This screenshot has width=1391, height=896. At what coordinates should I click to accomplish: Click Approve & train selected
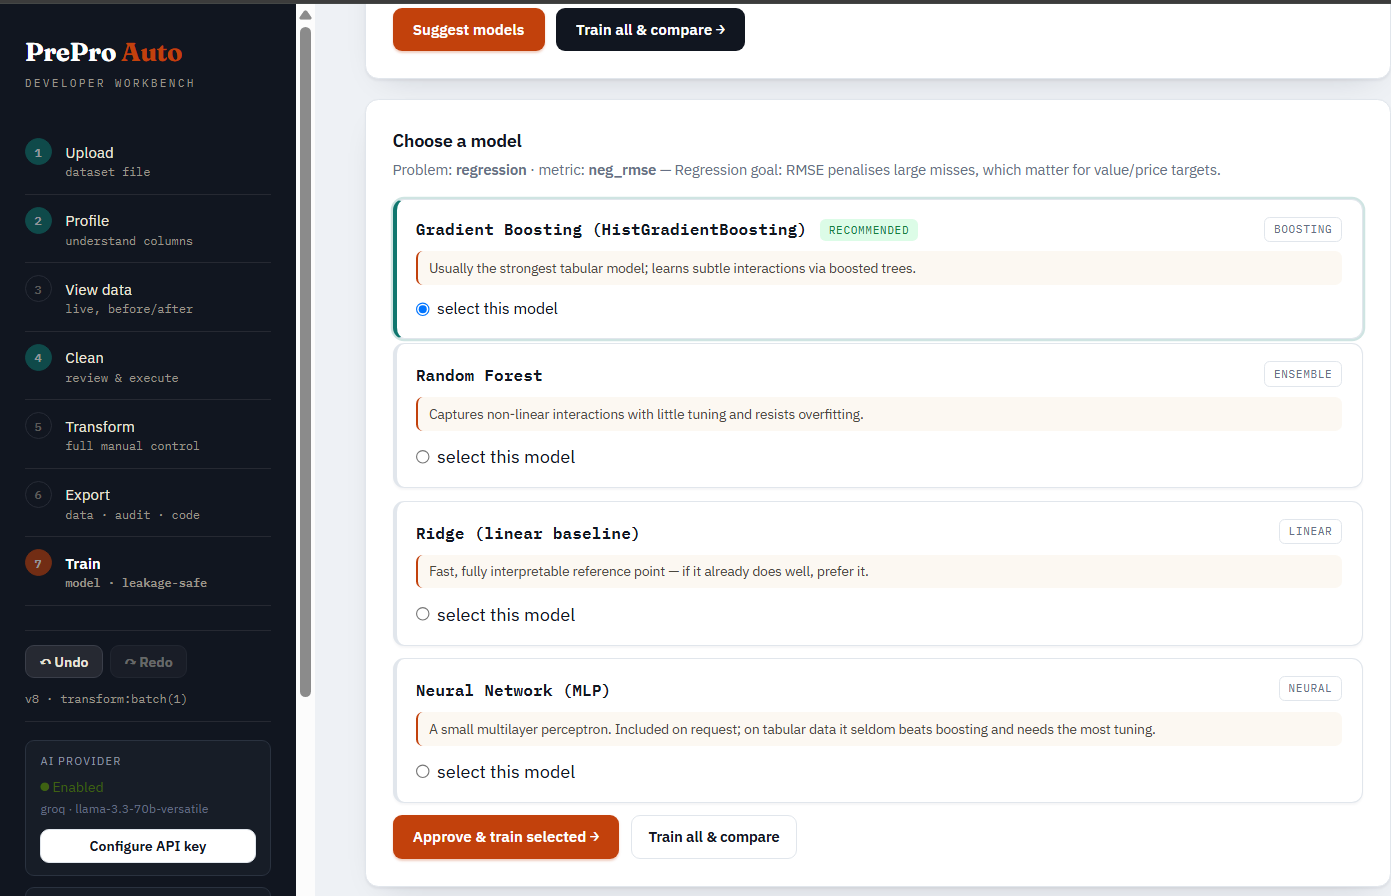click(506, 837)
